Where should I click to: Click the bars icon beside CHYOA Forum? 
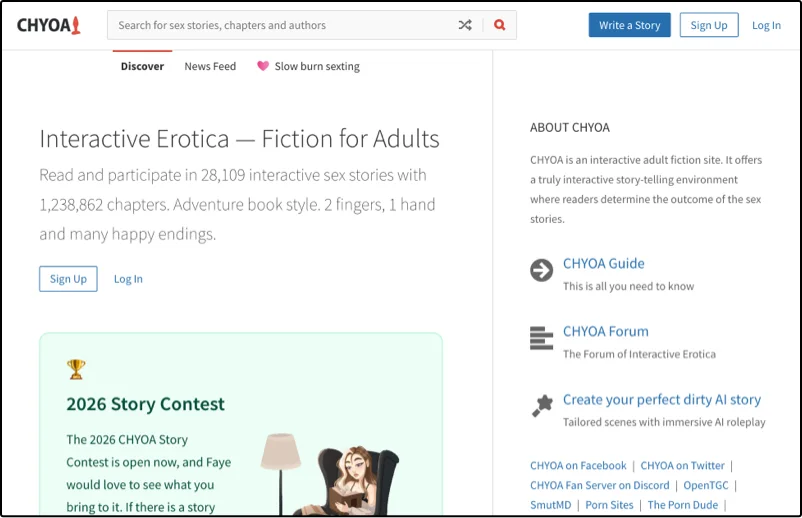pos(541,338)
